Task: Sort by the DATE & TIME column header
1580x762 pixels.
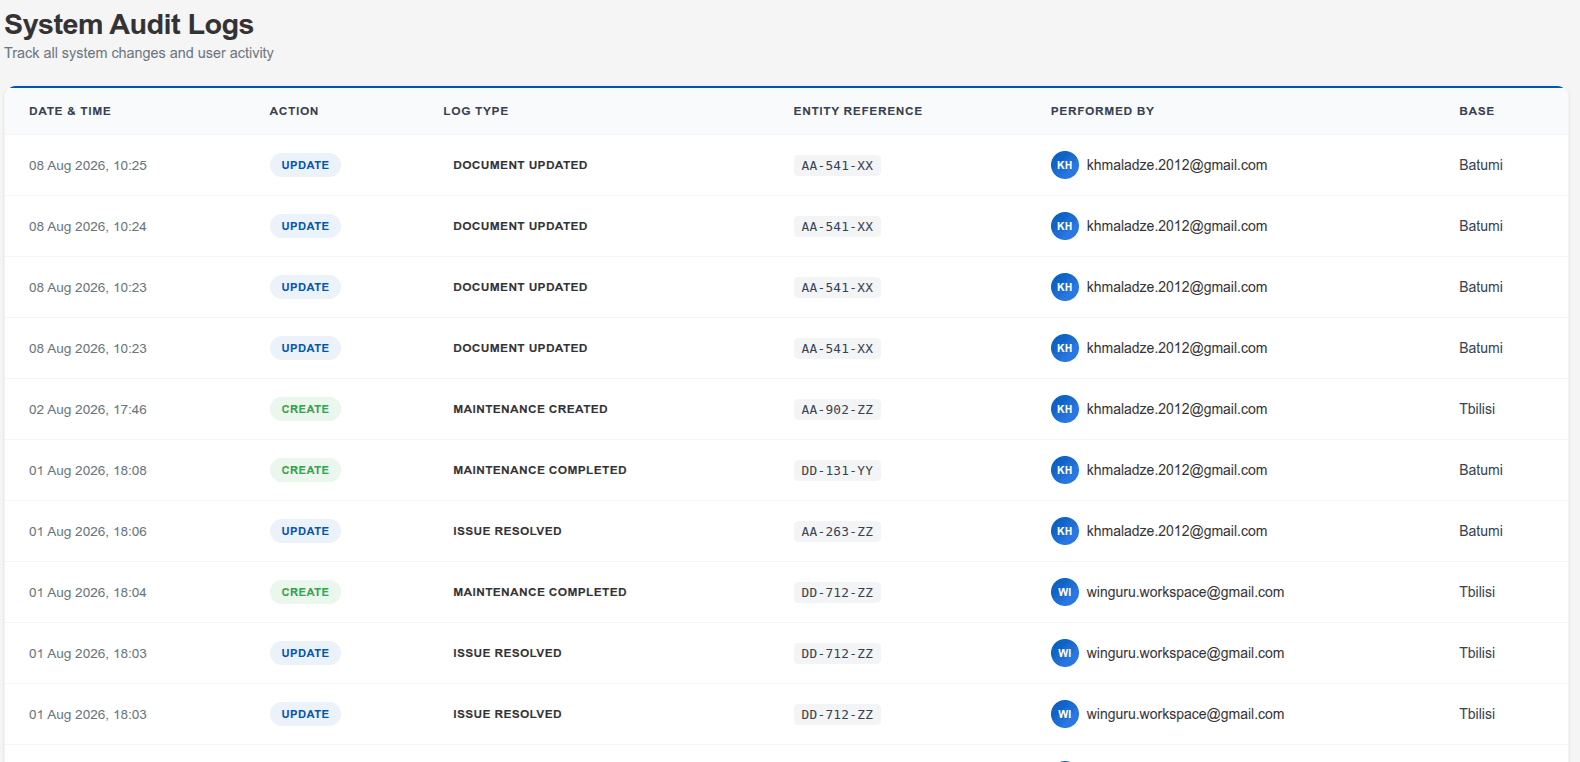Action: 70,111
